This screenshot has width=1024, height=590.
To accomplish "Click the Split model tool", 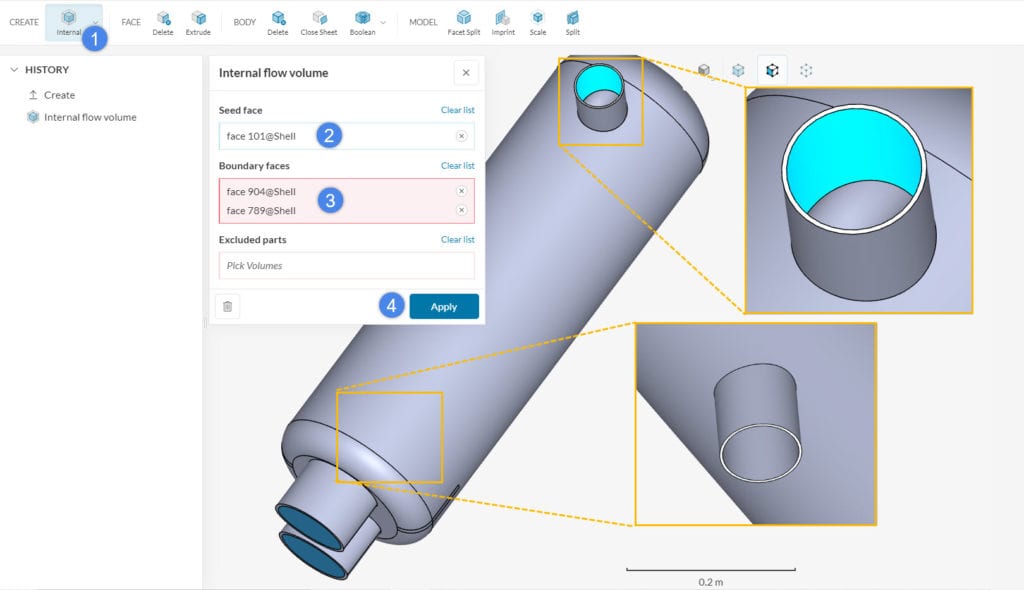I will pyautogui.click(x=572, y=21).
